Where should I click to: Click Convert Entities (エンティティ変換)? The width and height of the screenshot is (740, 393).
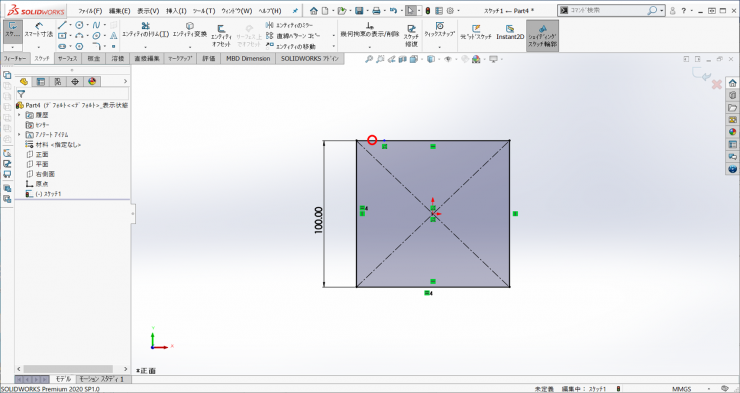click(x=190, y=30)
